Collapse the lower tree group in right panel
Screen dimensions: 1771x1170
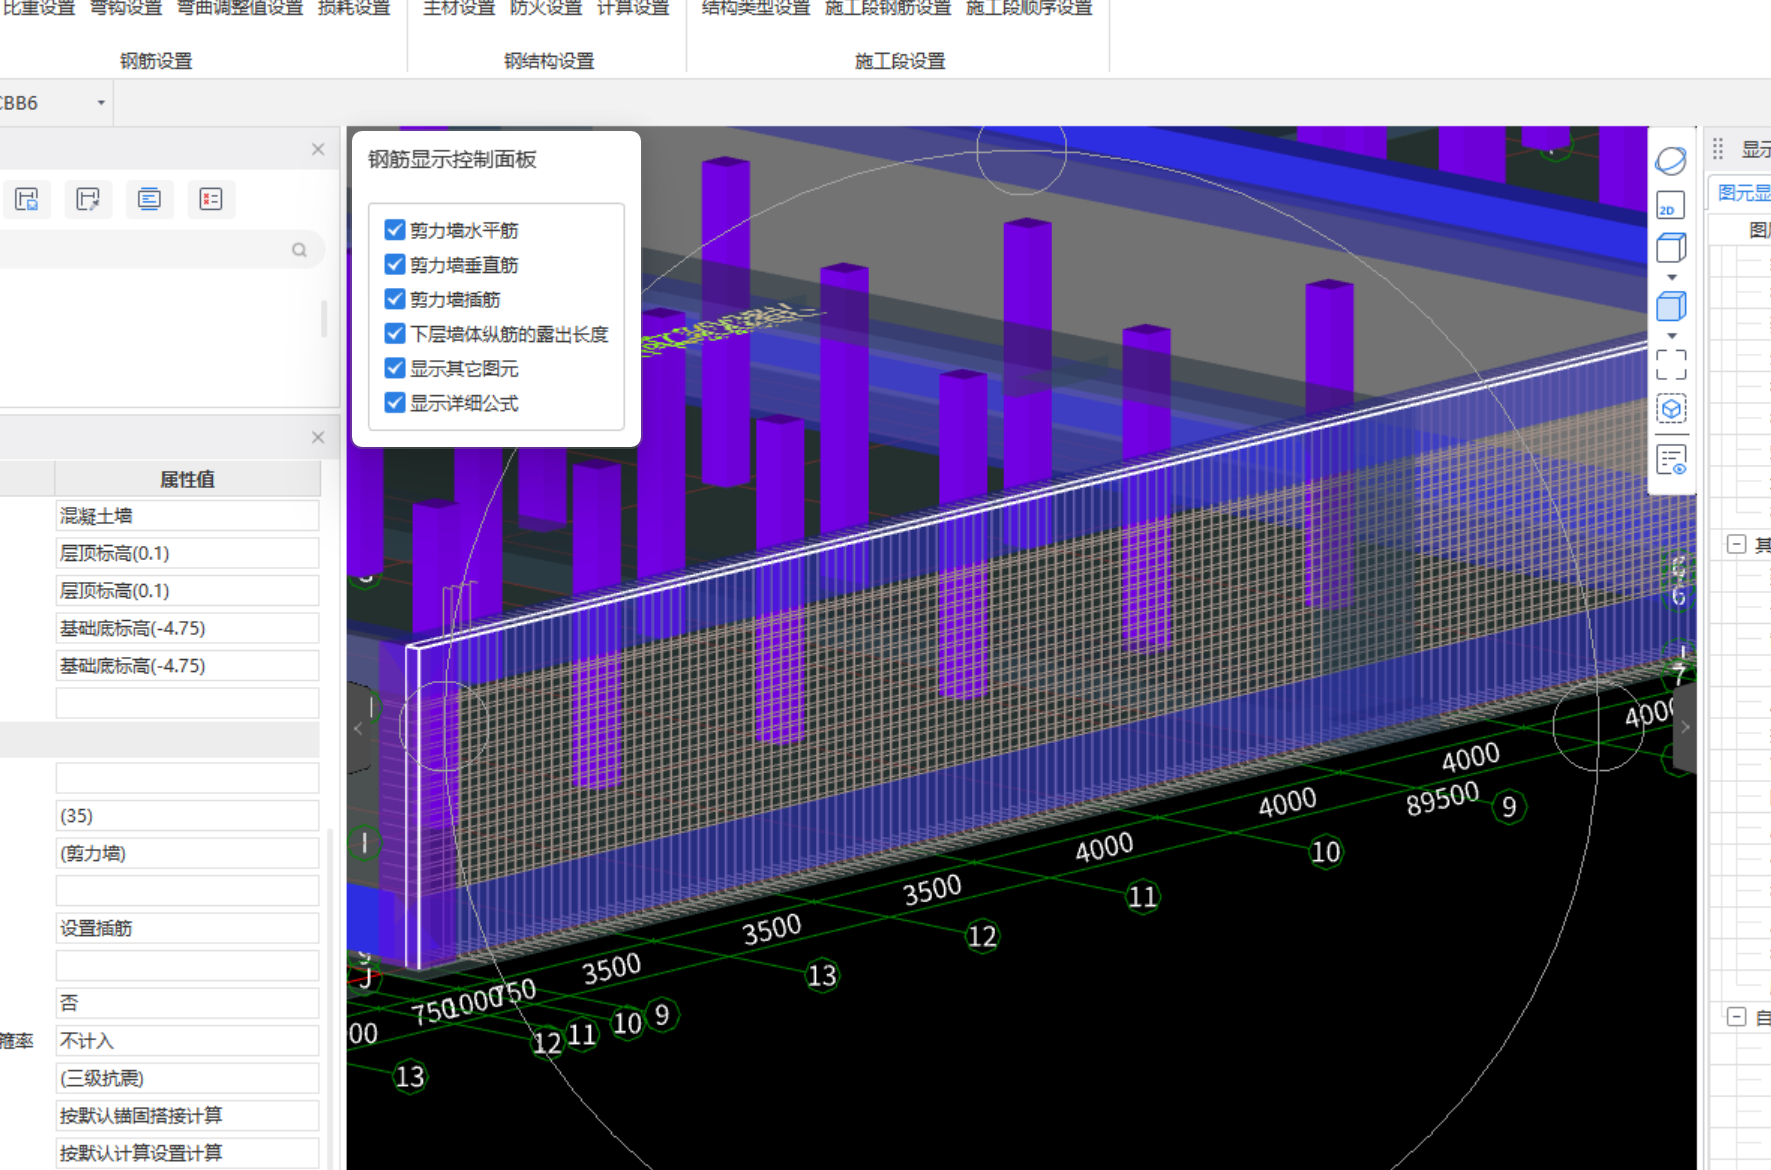pyautogui.click(x=1737, y=1017)
